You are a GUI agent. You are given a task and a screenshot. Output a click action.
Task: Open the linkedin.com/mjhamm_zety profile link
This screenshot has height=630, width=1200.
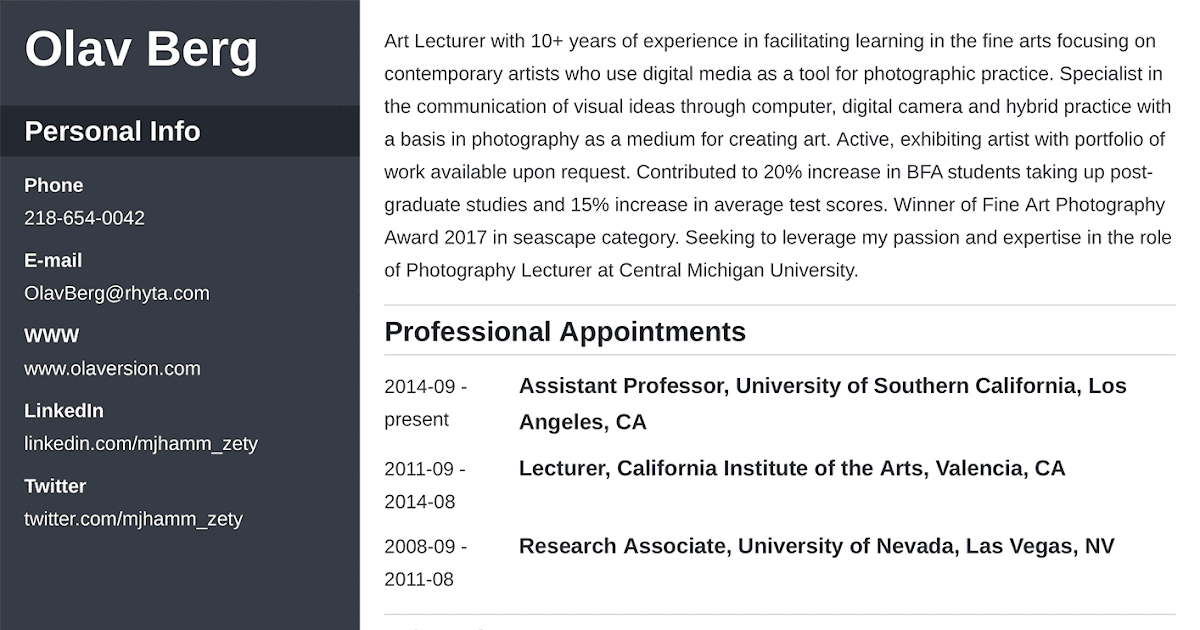point(140,443)
